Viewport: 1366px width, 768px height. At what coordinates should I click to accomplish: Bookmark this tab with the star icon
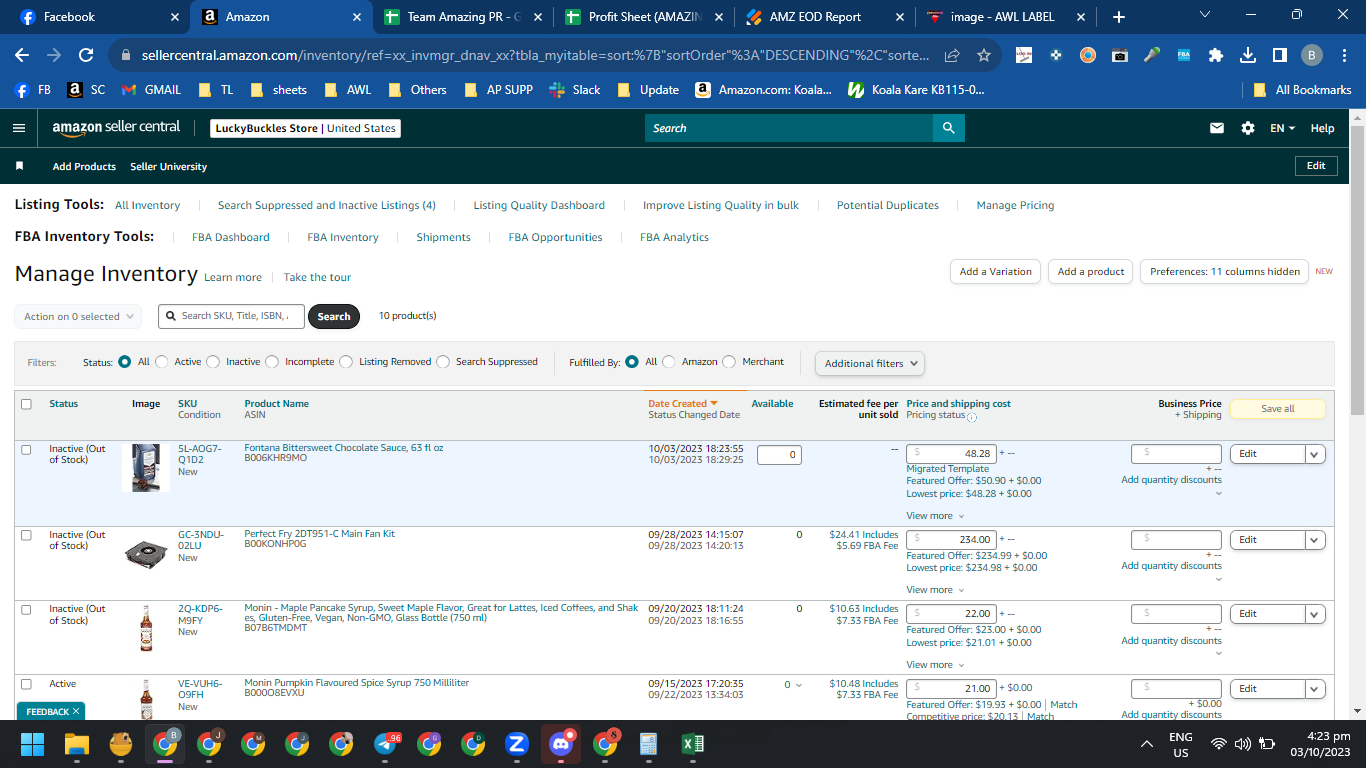(984, 55)
